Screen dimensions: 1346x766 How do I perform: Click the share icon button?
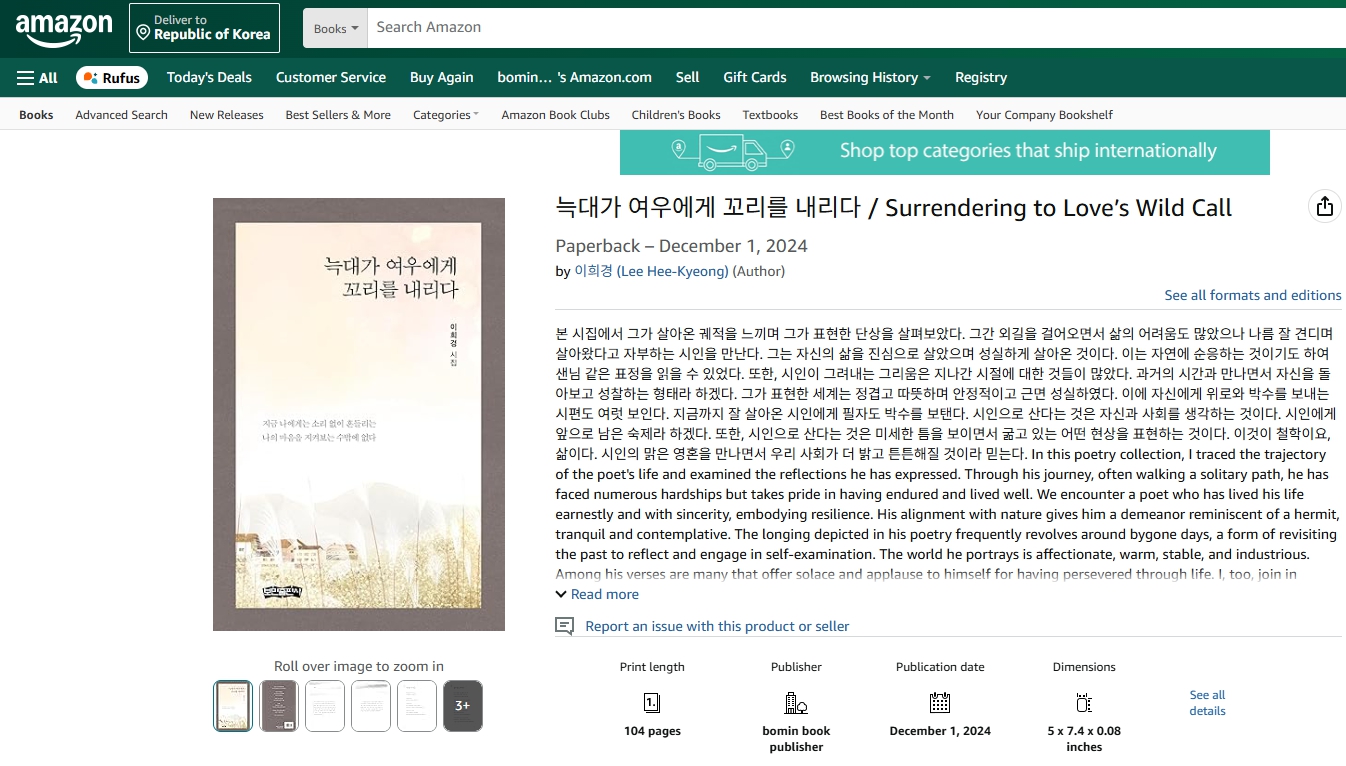coord(1325,206)
